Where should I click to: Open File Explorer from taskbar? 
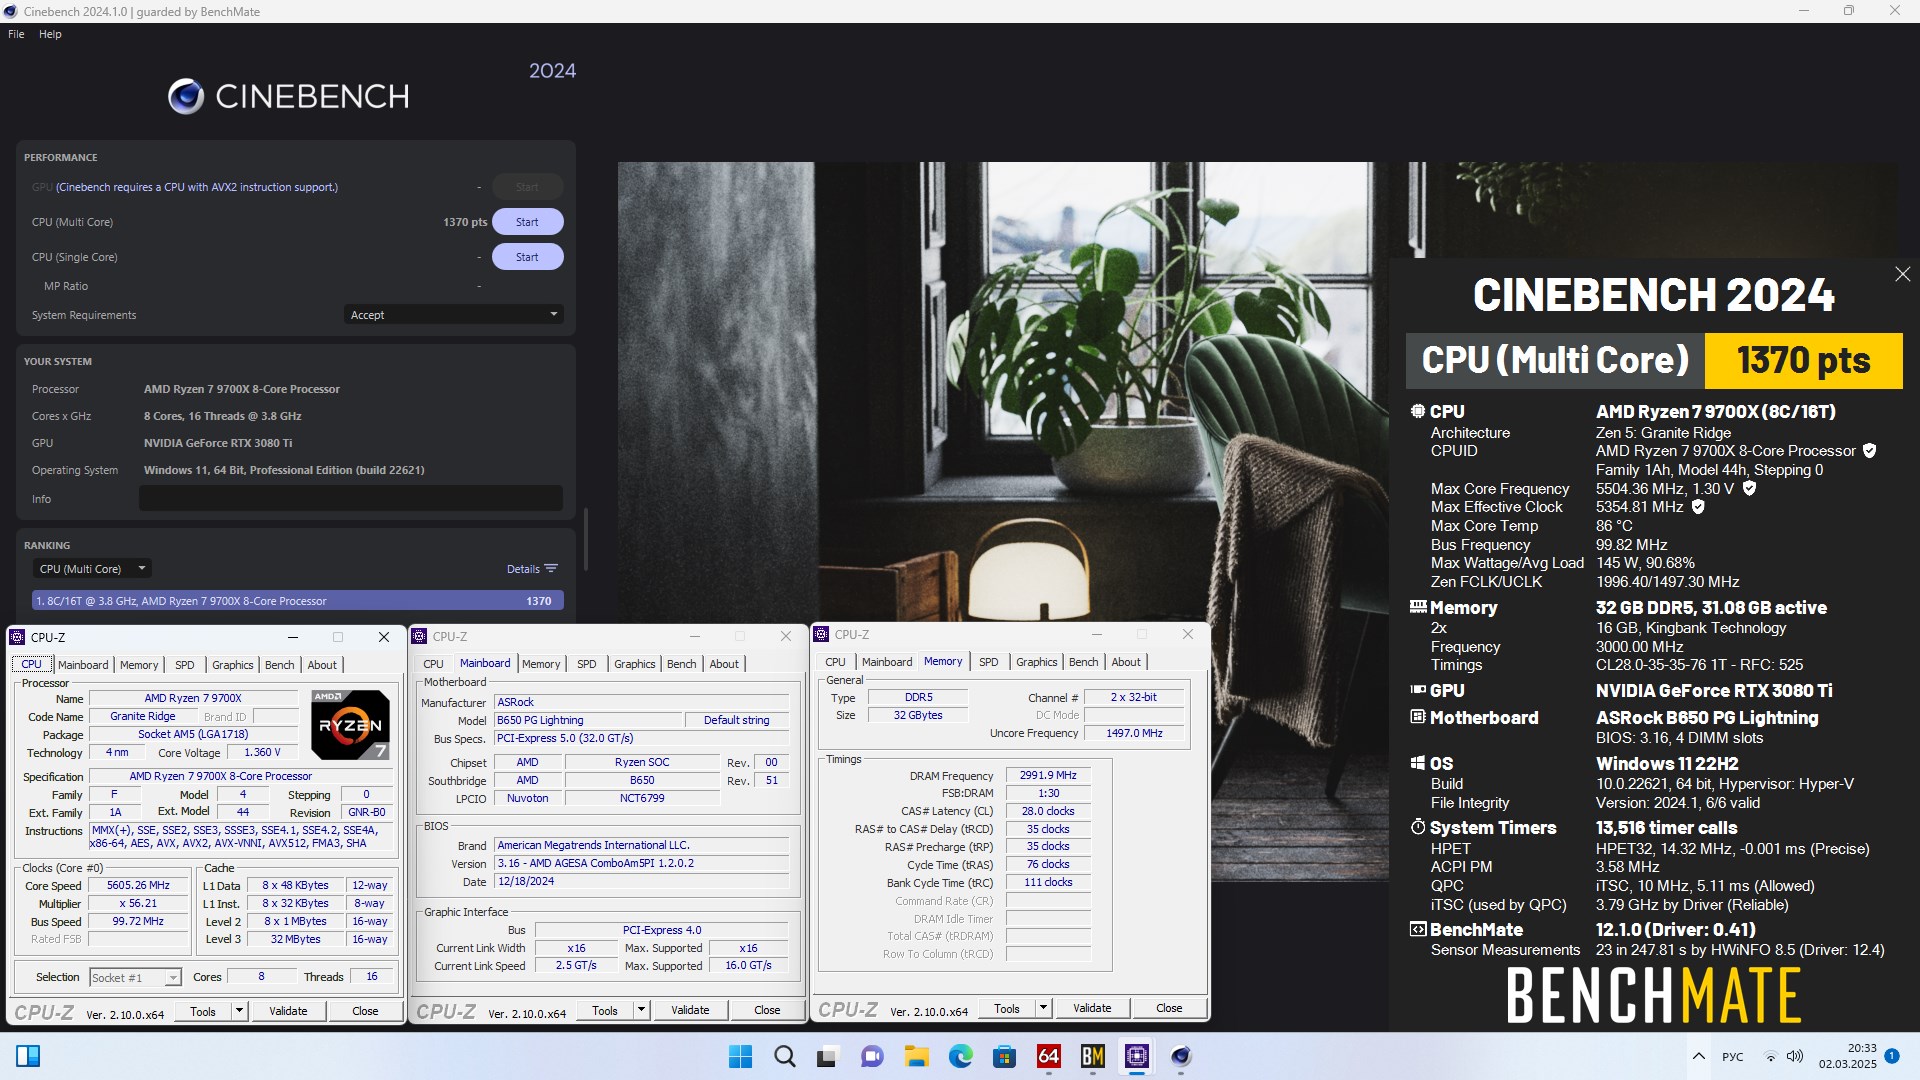tap(916, 1056)
